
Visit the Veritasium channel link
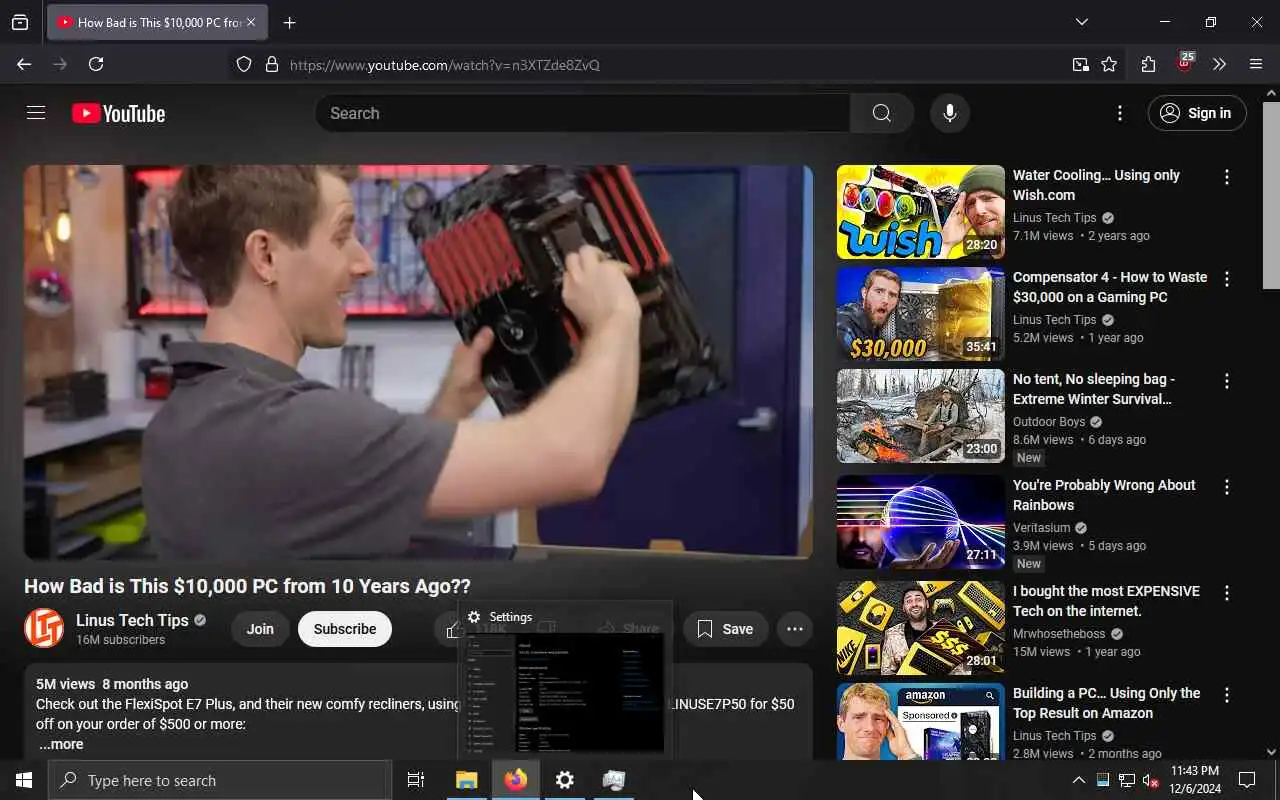[1041, 528]
